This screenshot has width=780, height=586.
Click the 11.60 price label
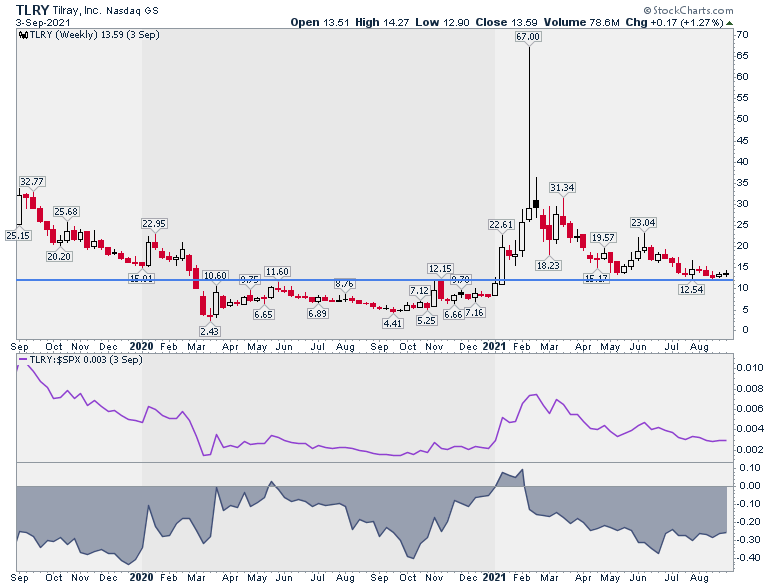[277, 272]
